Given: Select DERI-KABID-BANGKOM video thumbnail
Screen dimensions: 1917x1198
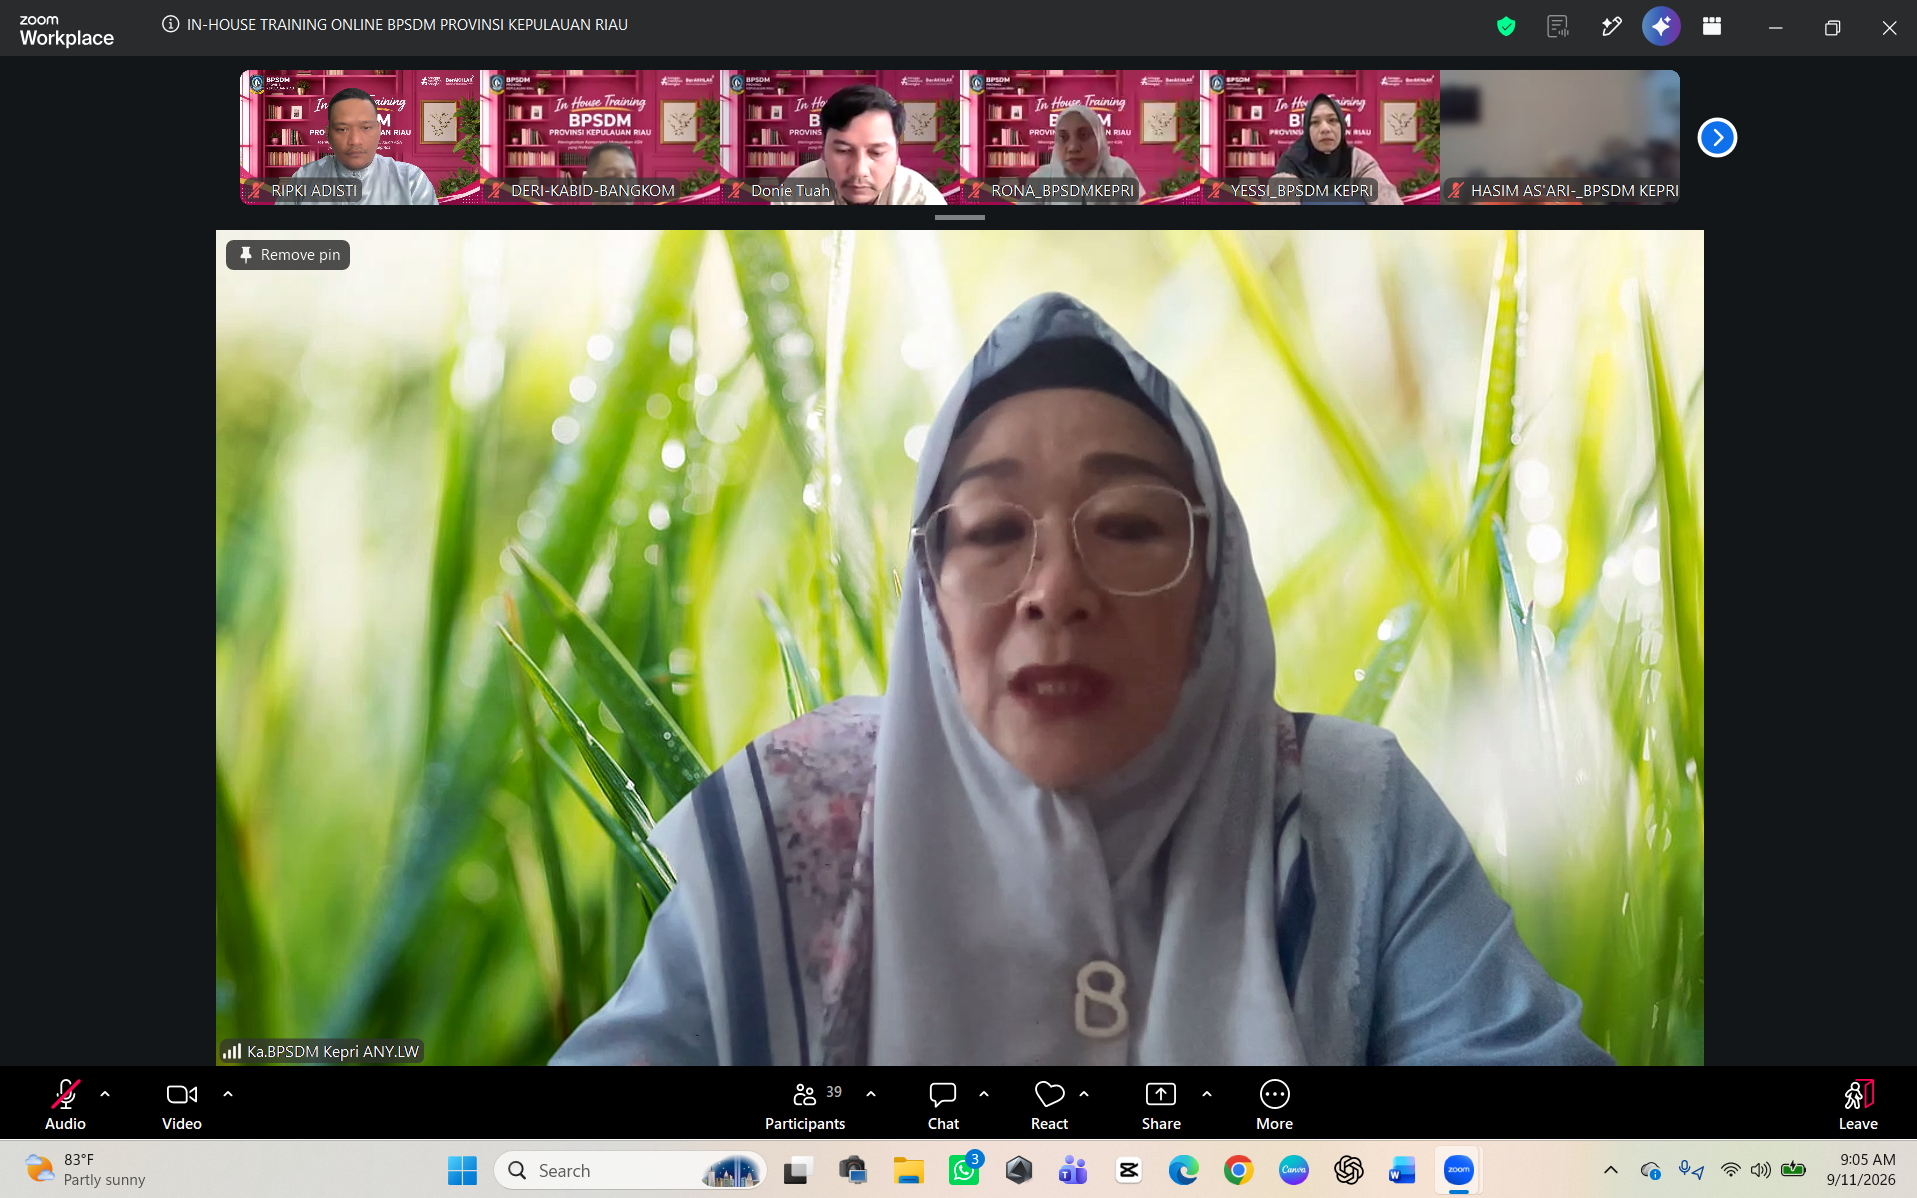Looking at the screenshot, I should (600, 137).
